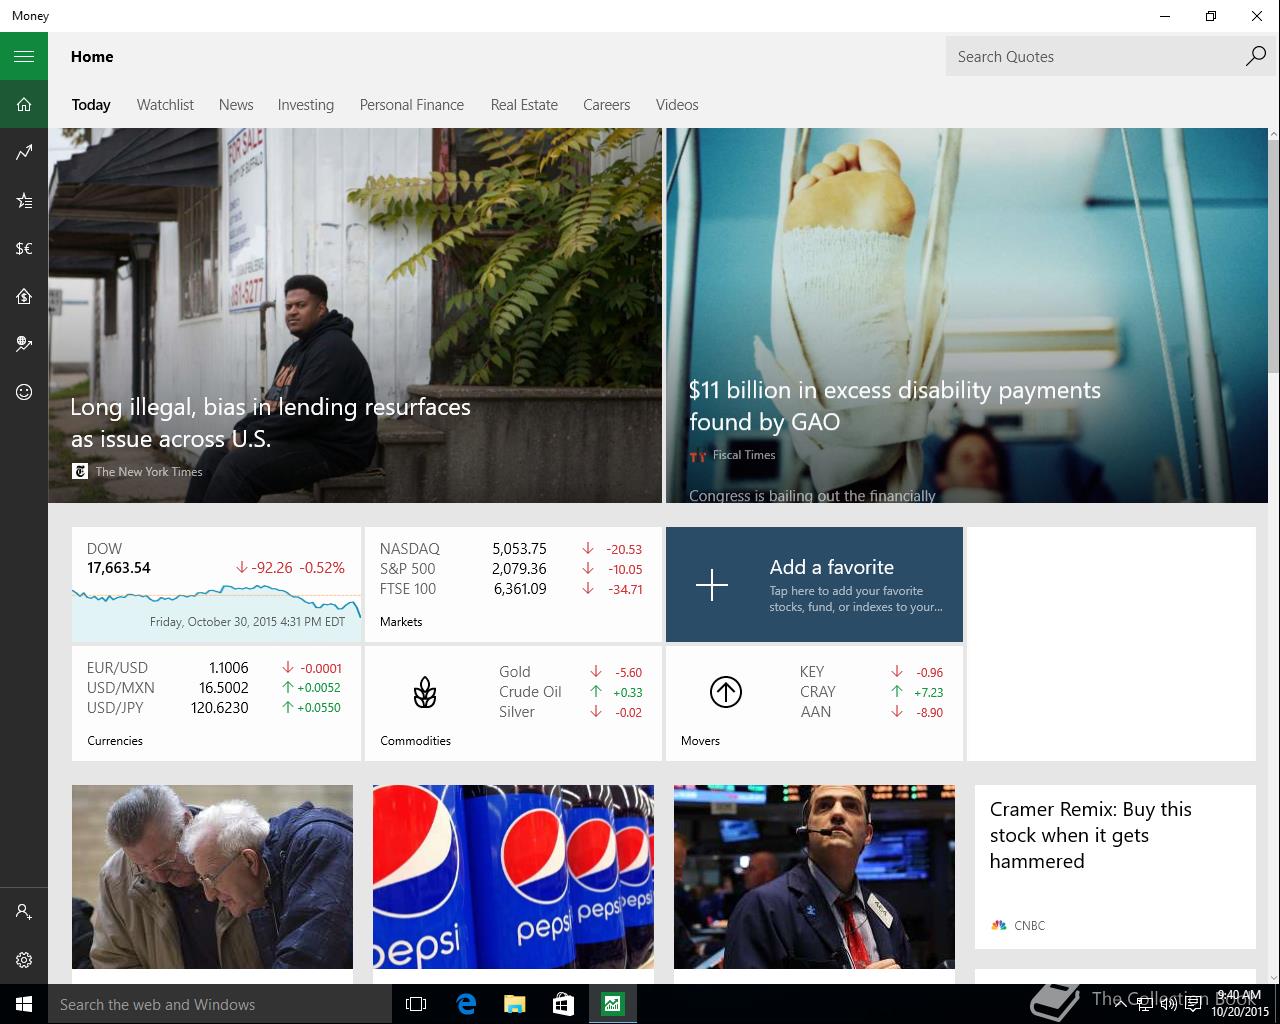The height and width of the screenshot is (1024, 1280).
Task: Switch to the Investing tab
Action: click(306, 105)
